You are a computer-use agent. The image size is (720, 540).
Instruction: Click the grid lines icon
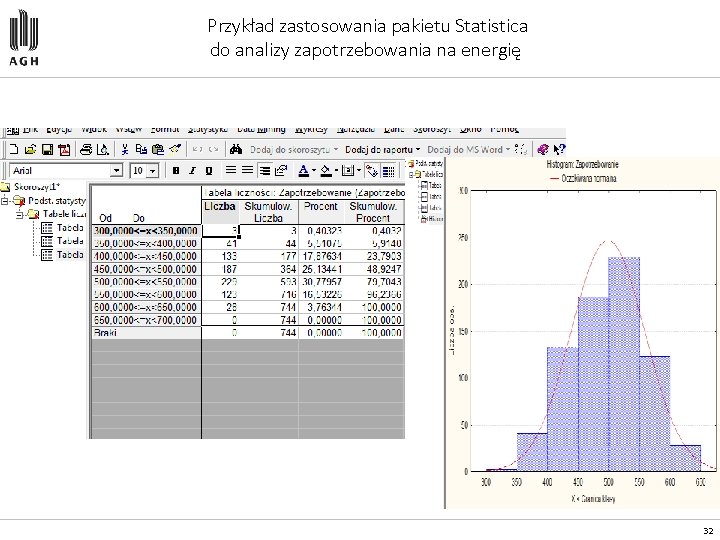click(388, 171)
